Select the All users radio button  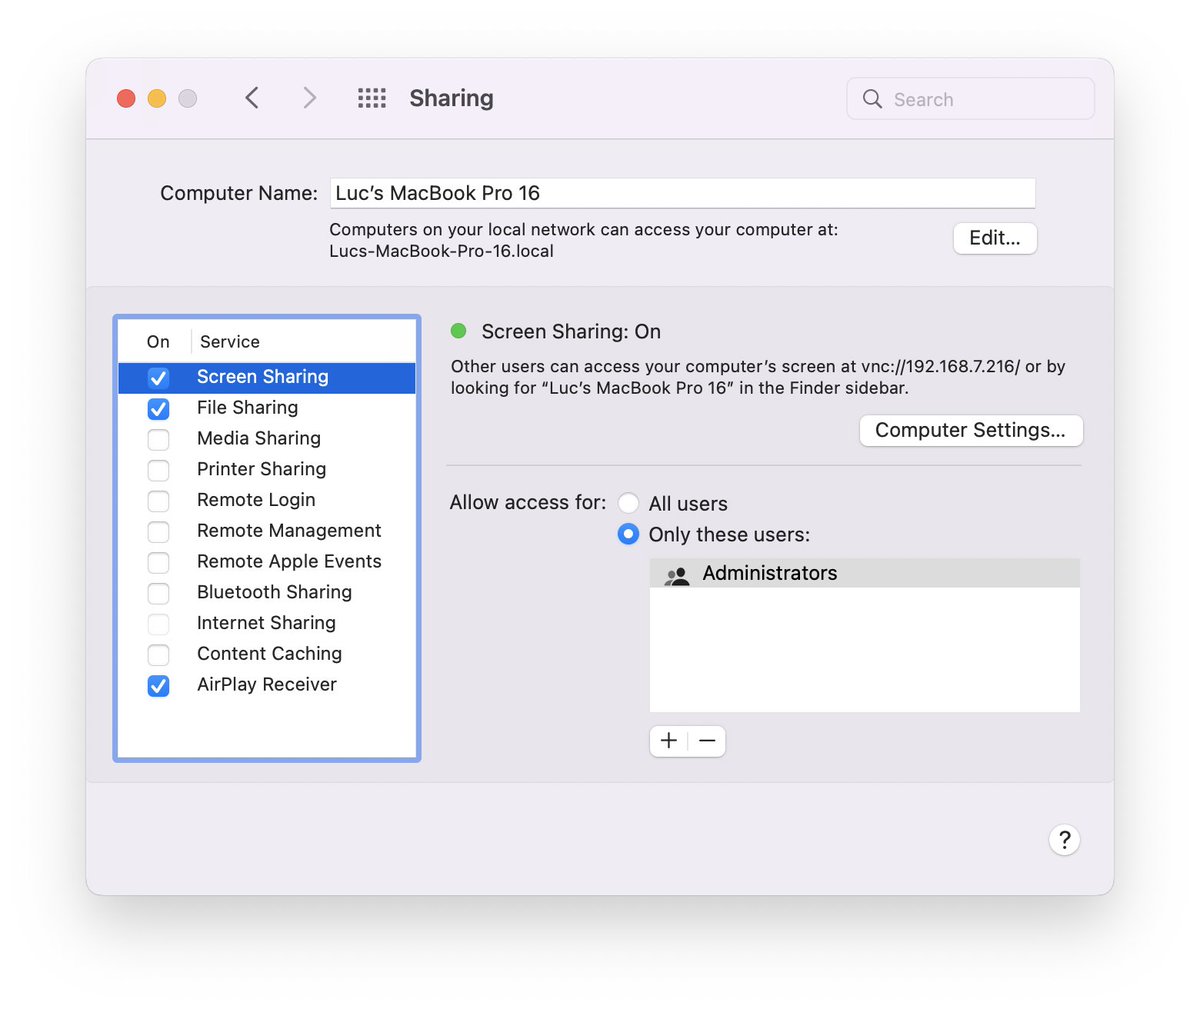[628, 503]
